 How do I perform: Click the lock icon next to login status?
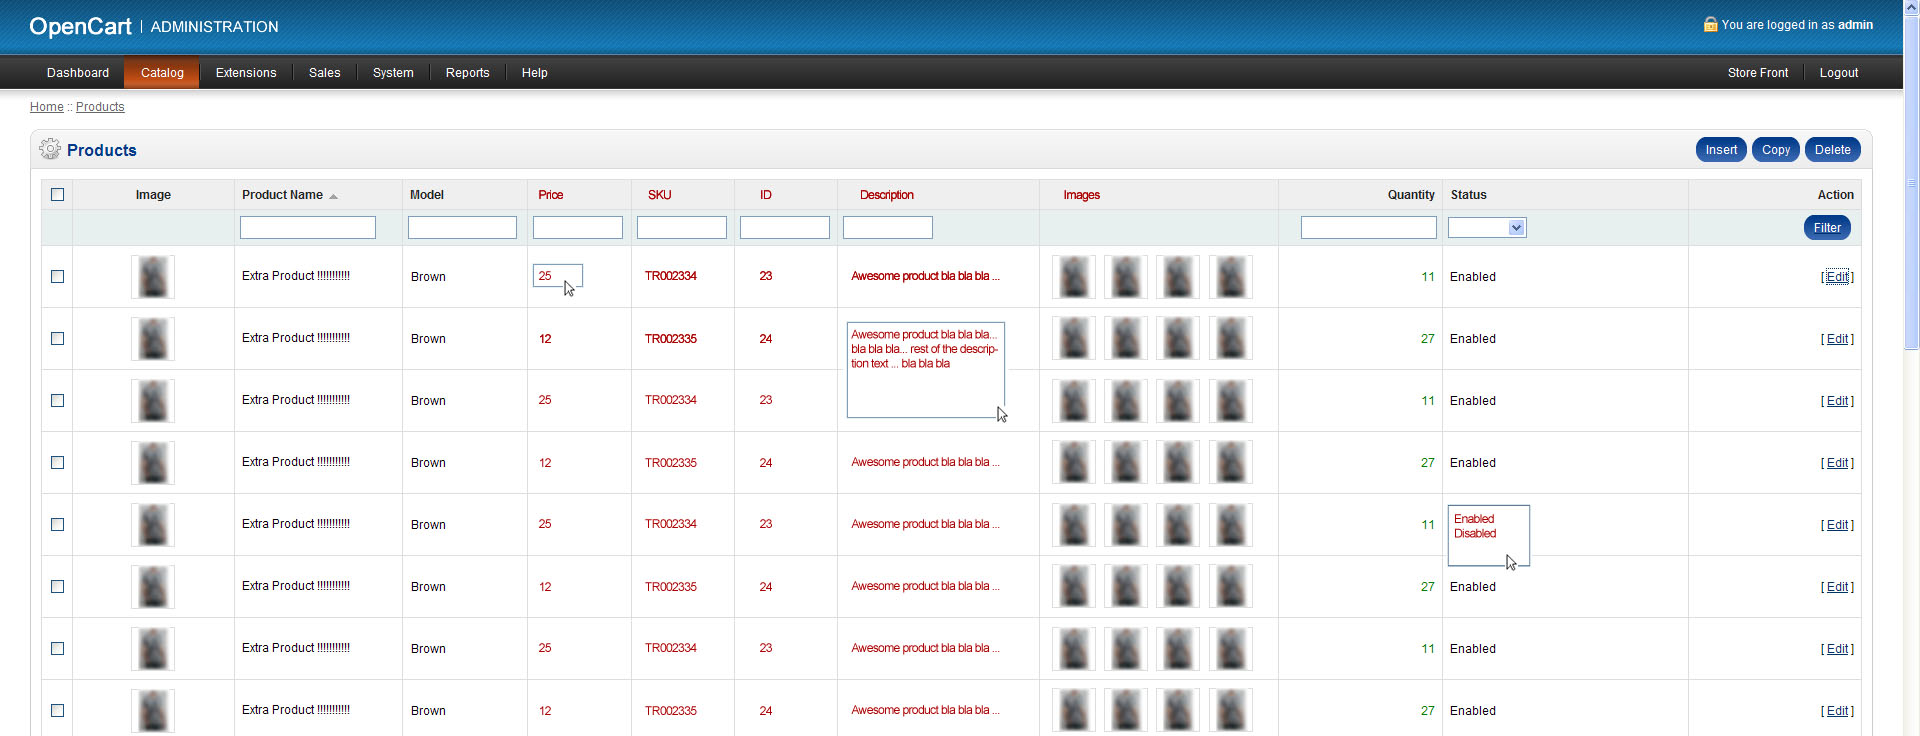[x=1710, y=24]
